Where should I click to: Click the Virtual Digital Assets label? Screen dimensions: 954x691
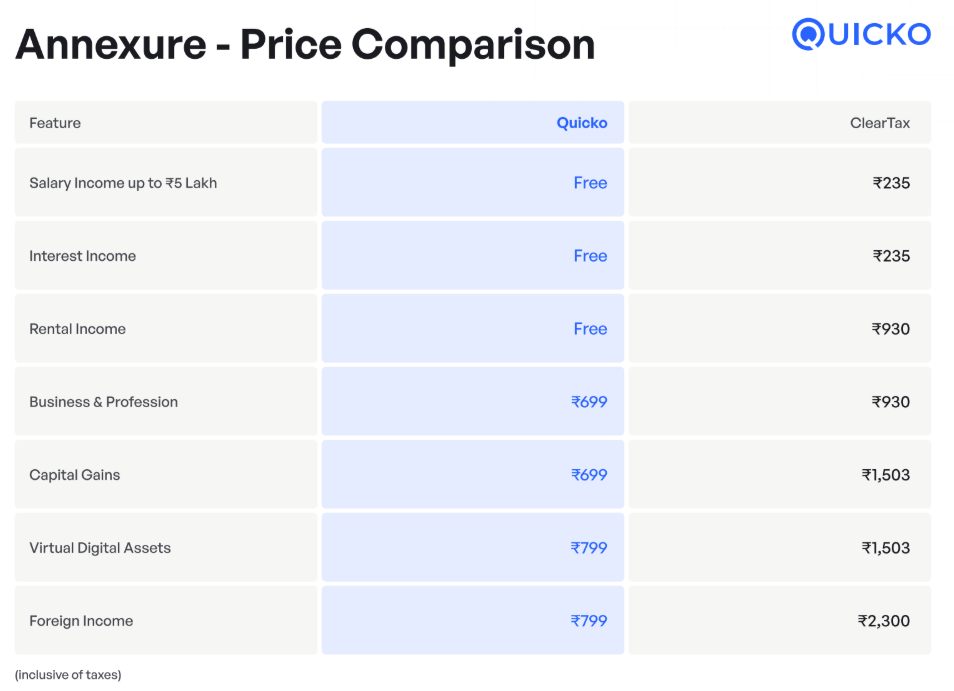(x=100, y=548)
